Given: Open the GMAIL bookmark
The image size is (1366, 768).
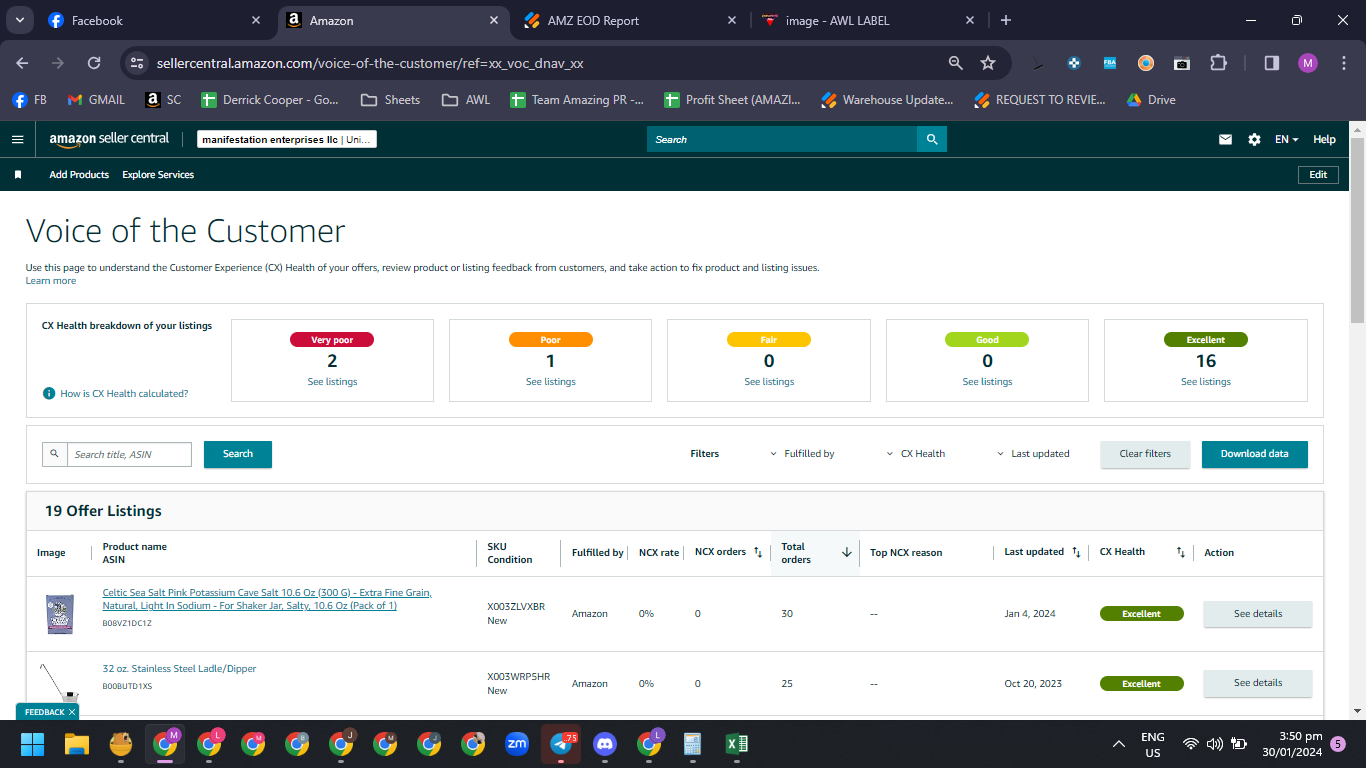Looking at the screenshot, I should (x=96, y=100).
